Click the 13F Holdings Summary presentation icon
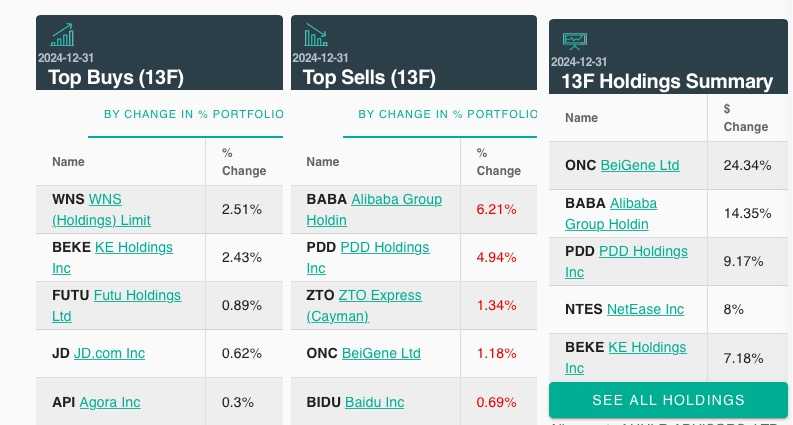 pos(574,41)
